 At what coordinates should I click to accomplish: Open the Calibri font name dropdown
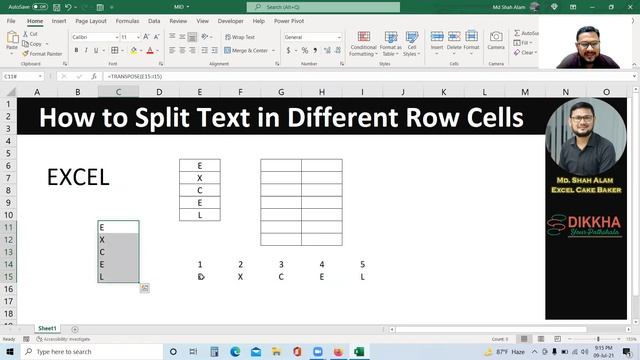[x=116, y=37]
